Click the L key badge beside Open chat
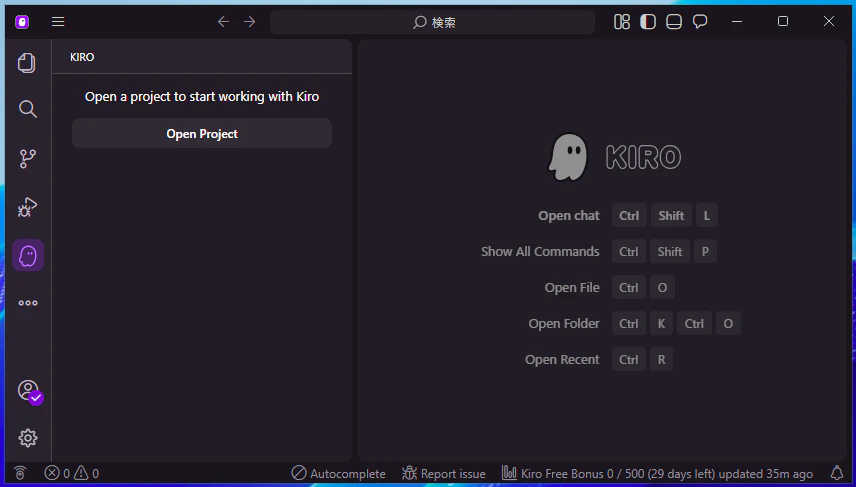 pos(706,216)
